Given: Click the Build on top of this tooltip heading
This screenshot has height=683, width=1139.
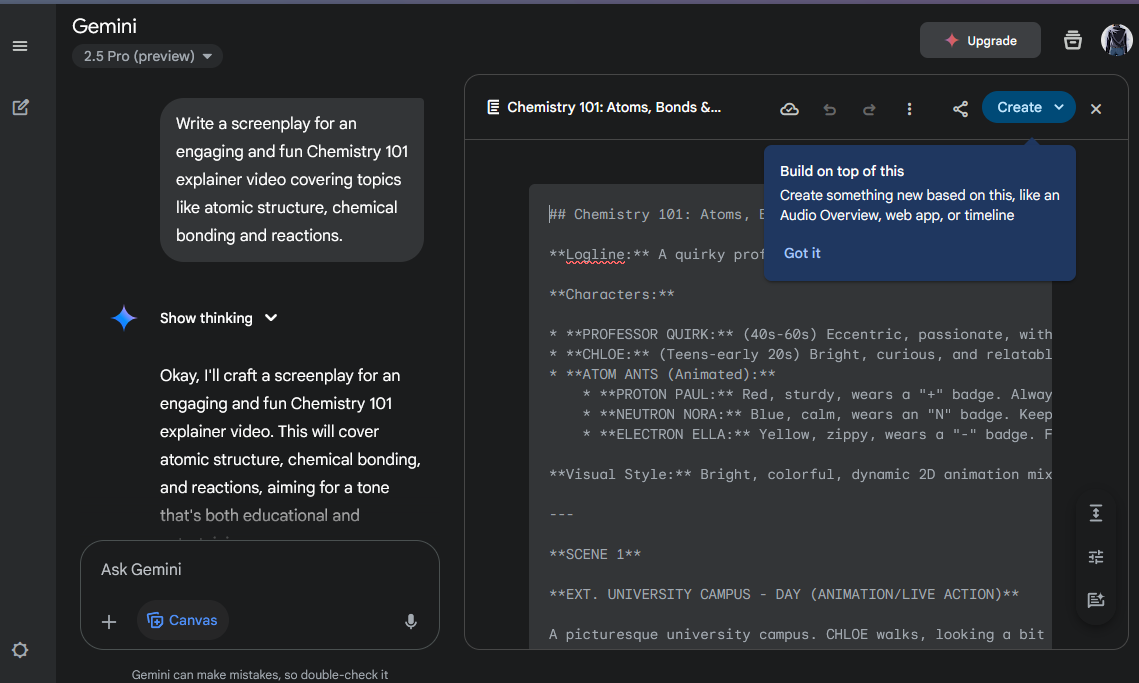Looking at the screenshot, I should click(x=842, y=171).
